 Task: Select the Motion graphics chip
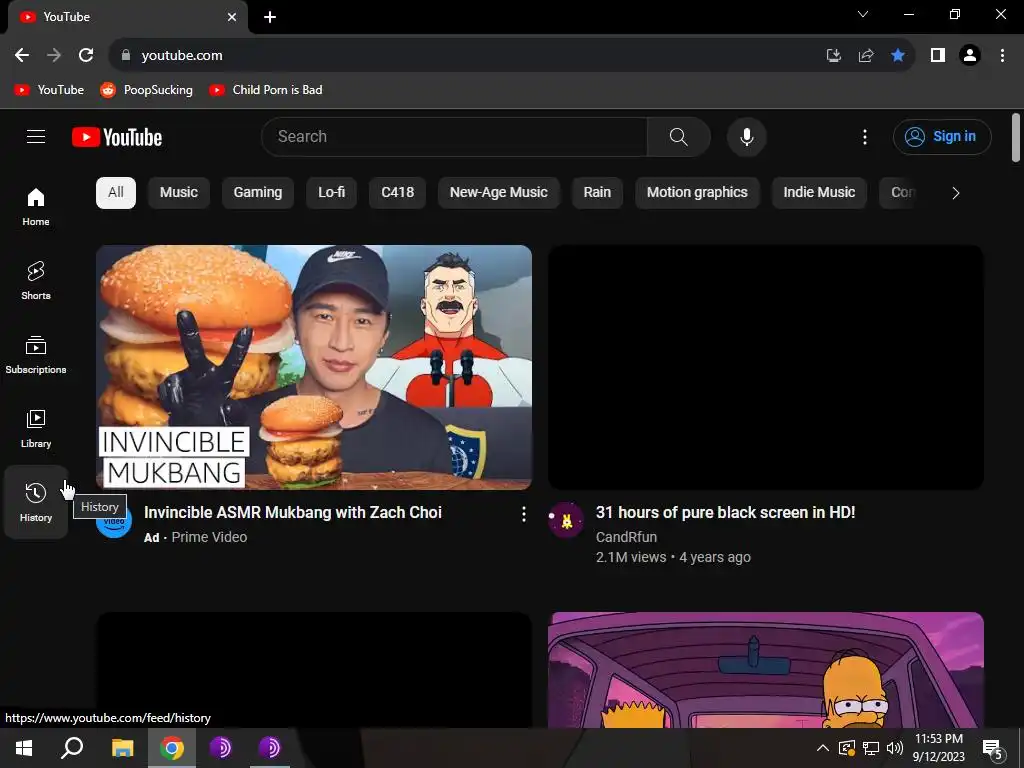pos(697,193)
